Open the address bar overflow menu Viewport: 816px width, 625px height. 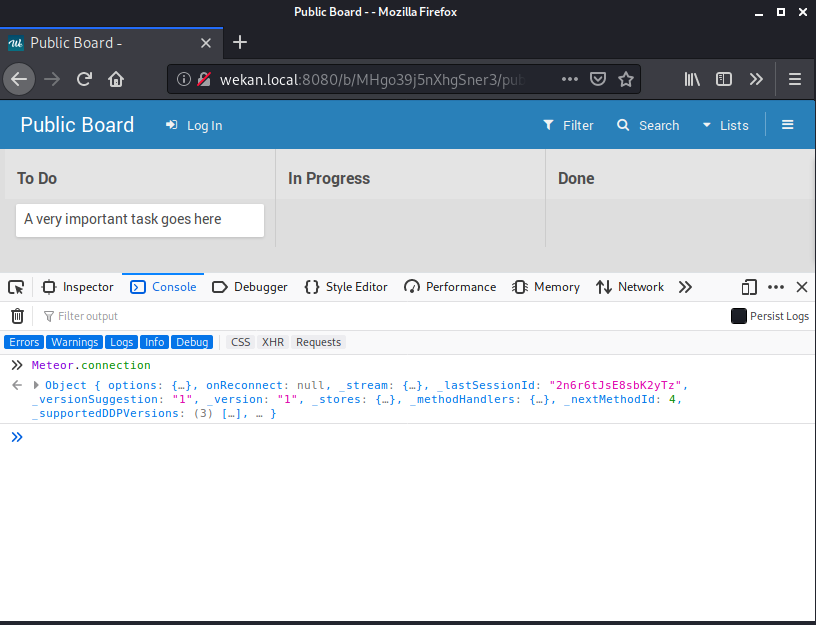pos(570,79)
